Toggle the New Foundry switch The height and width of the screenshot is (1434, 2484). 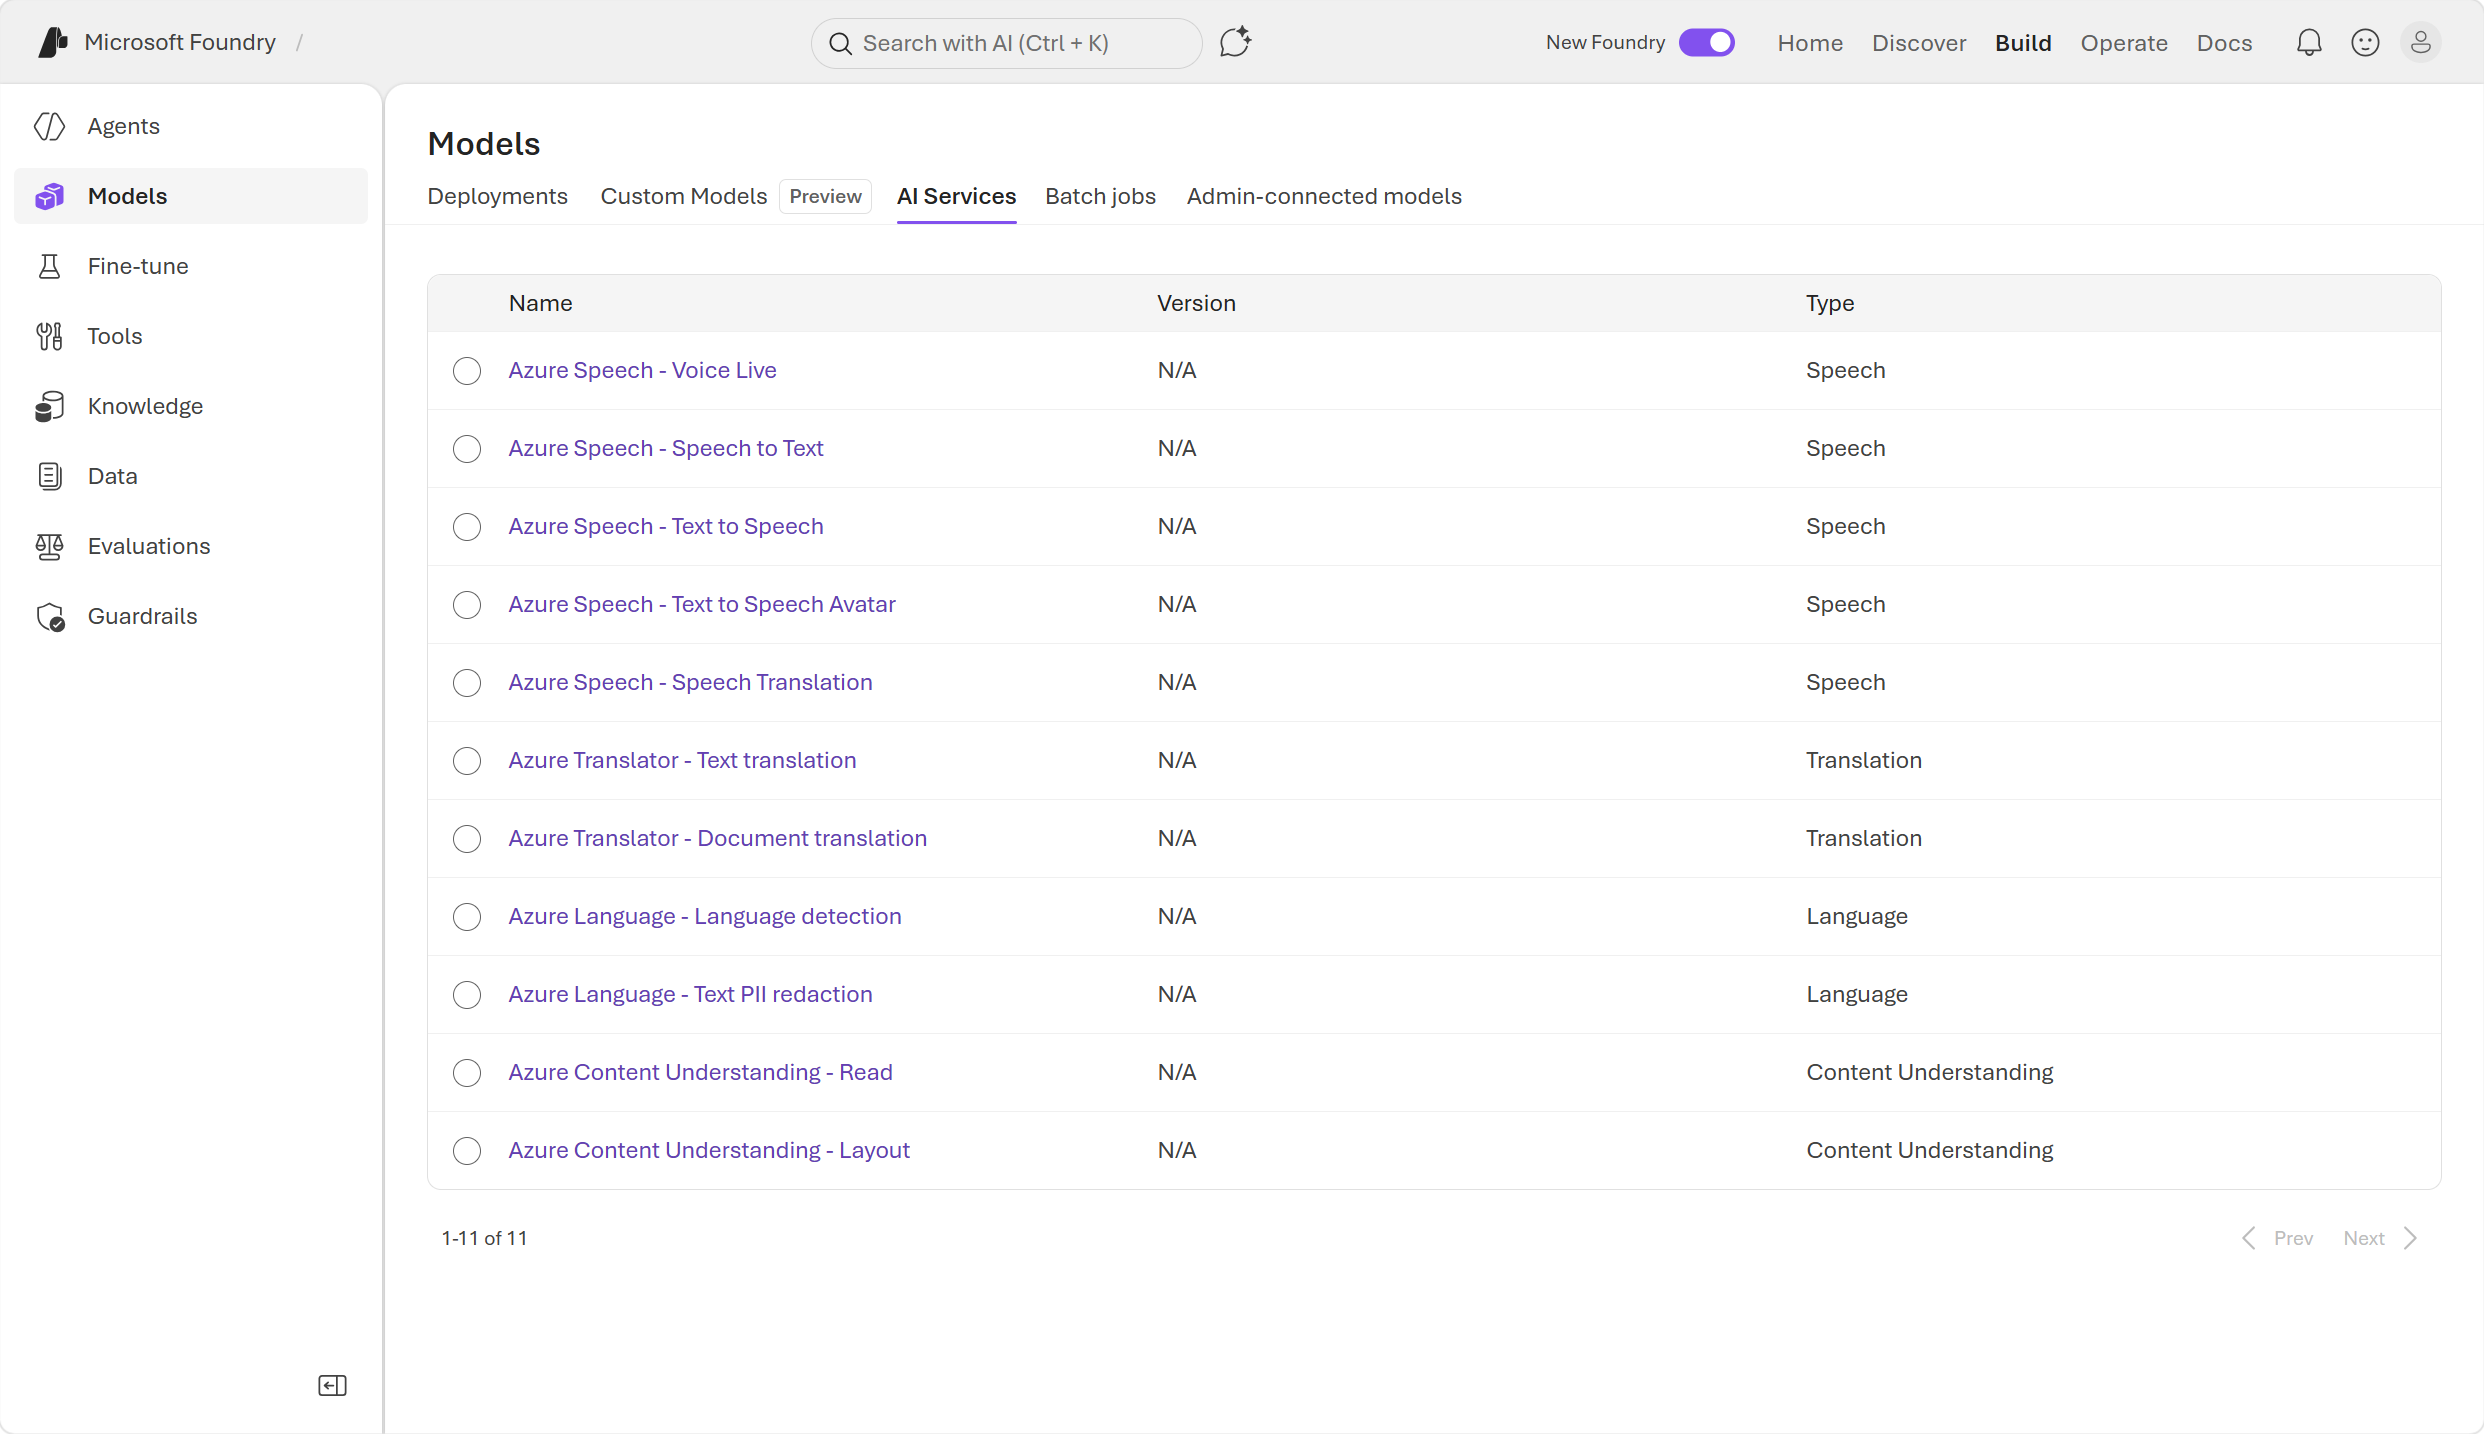coord(1707,43)
